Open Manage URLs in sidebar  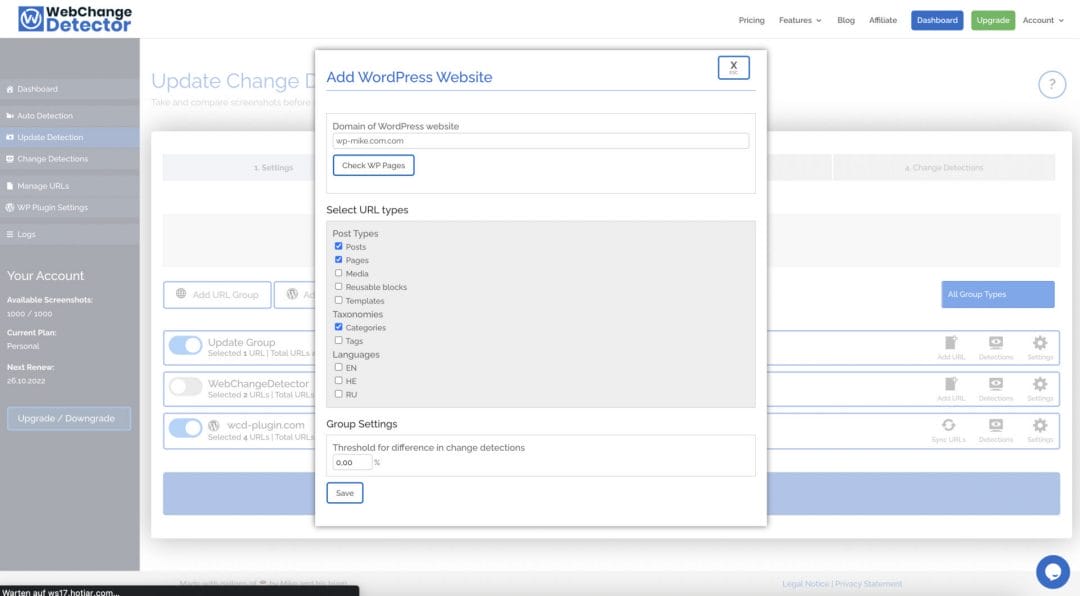(x=70, y=186)
